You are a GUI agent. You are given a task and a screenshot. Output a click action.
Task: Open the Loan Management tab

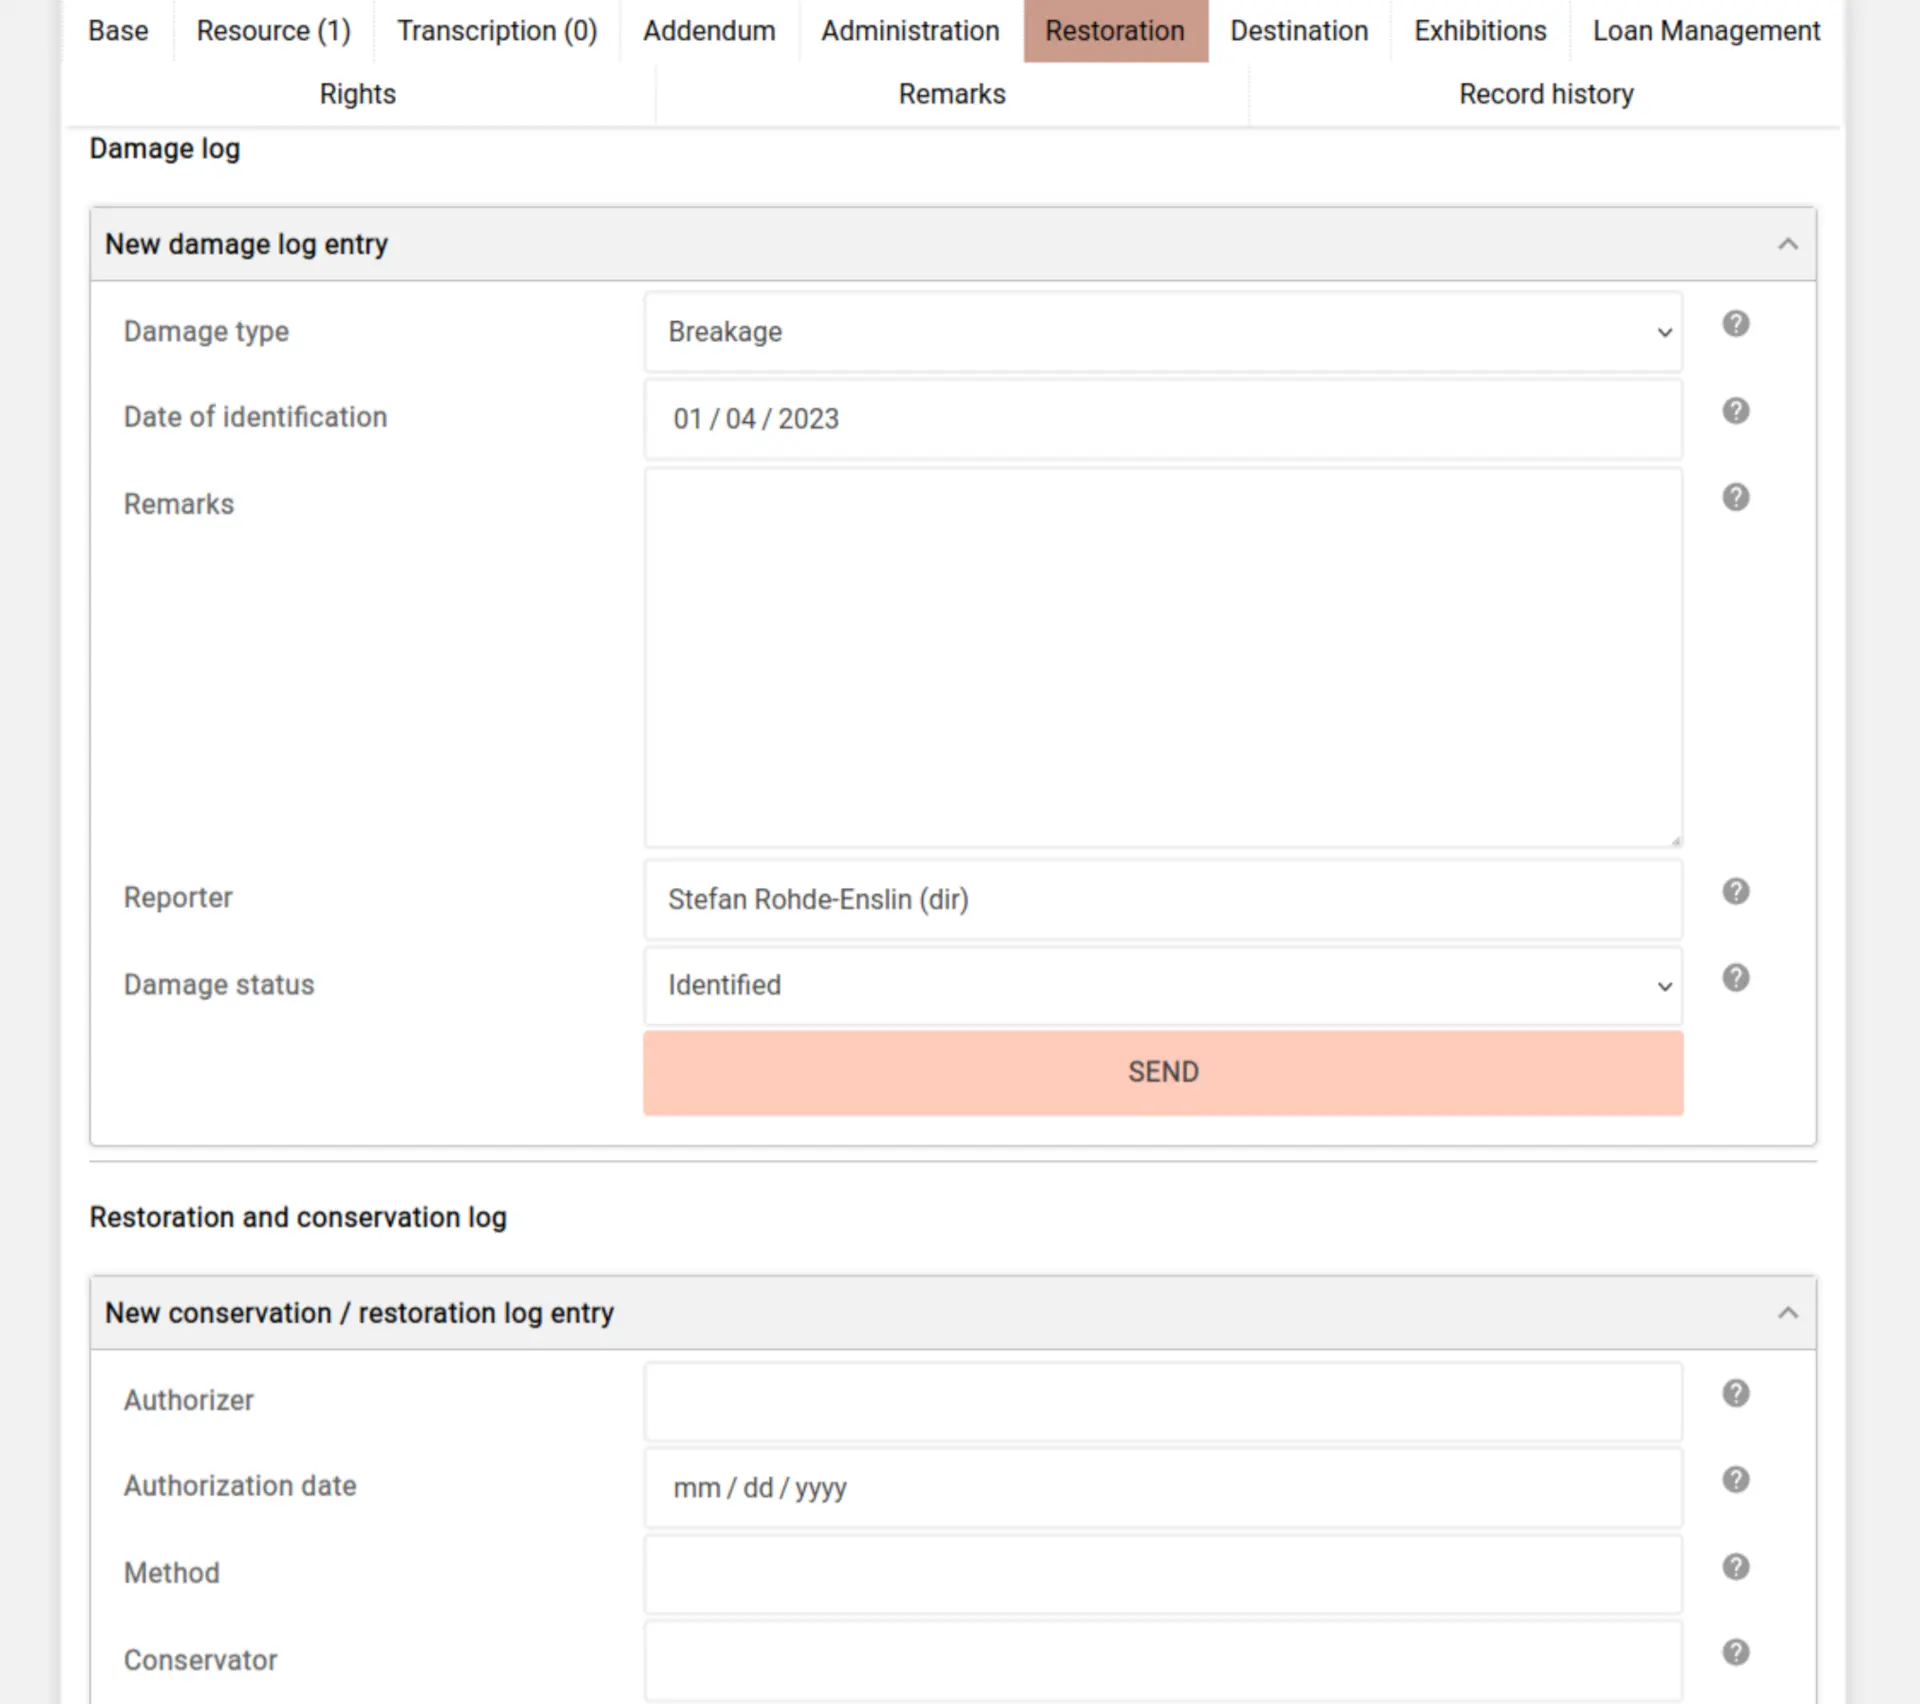click(1706, 31)
